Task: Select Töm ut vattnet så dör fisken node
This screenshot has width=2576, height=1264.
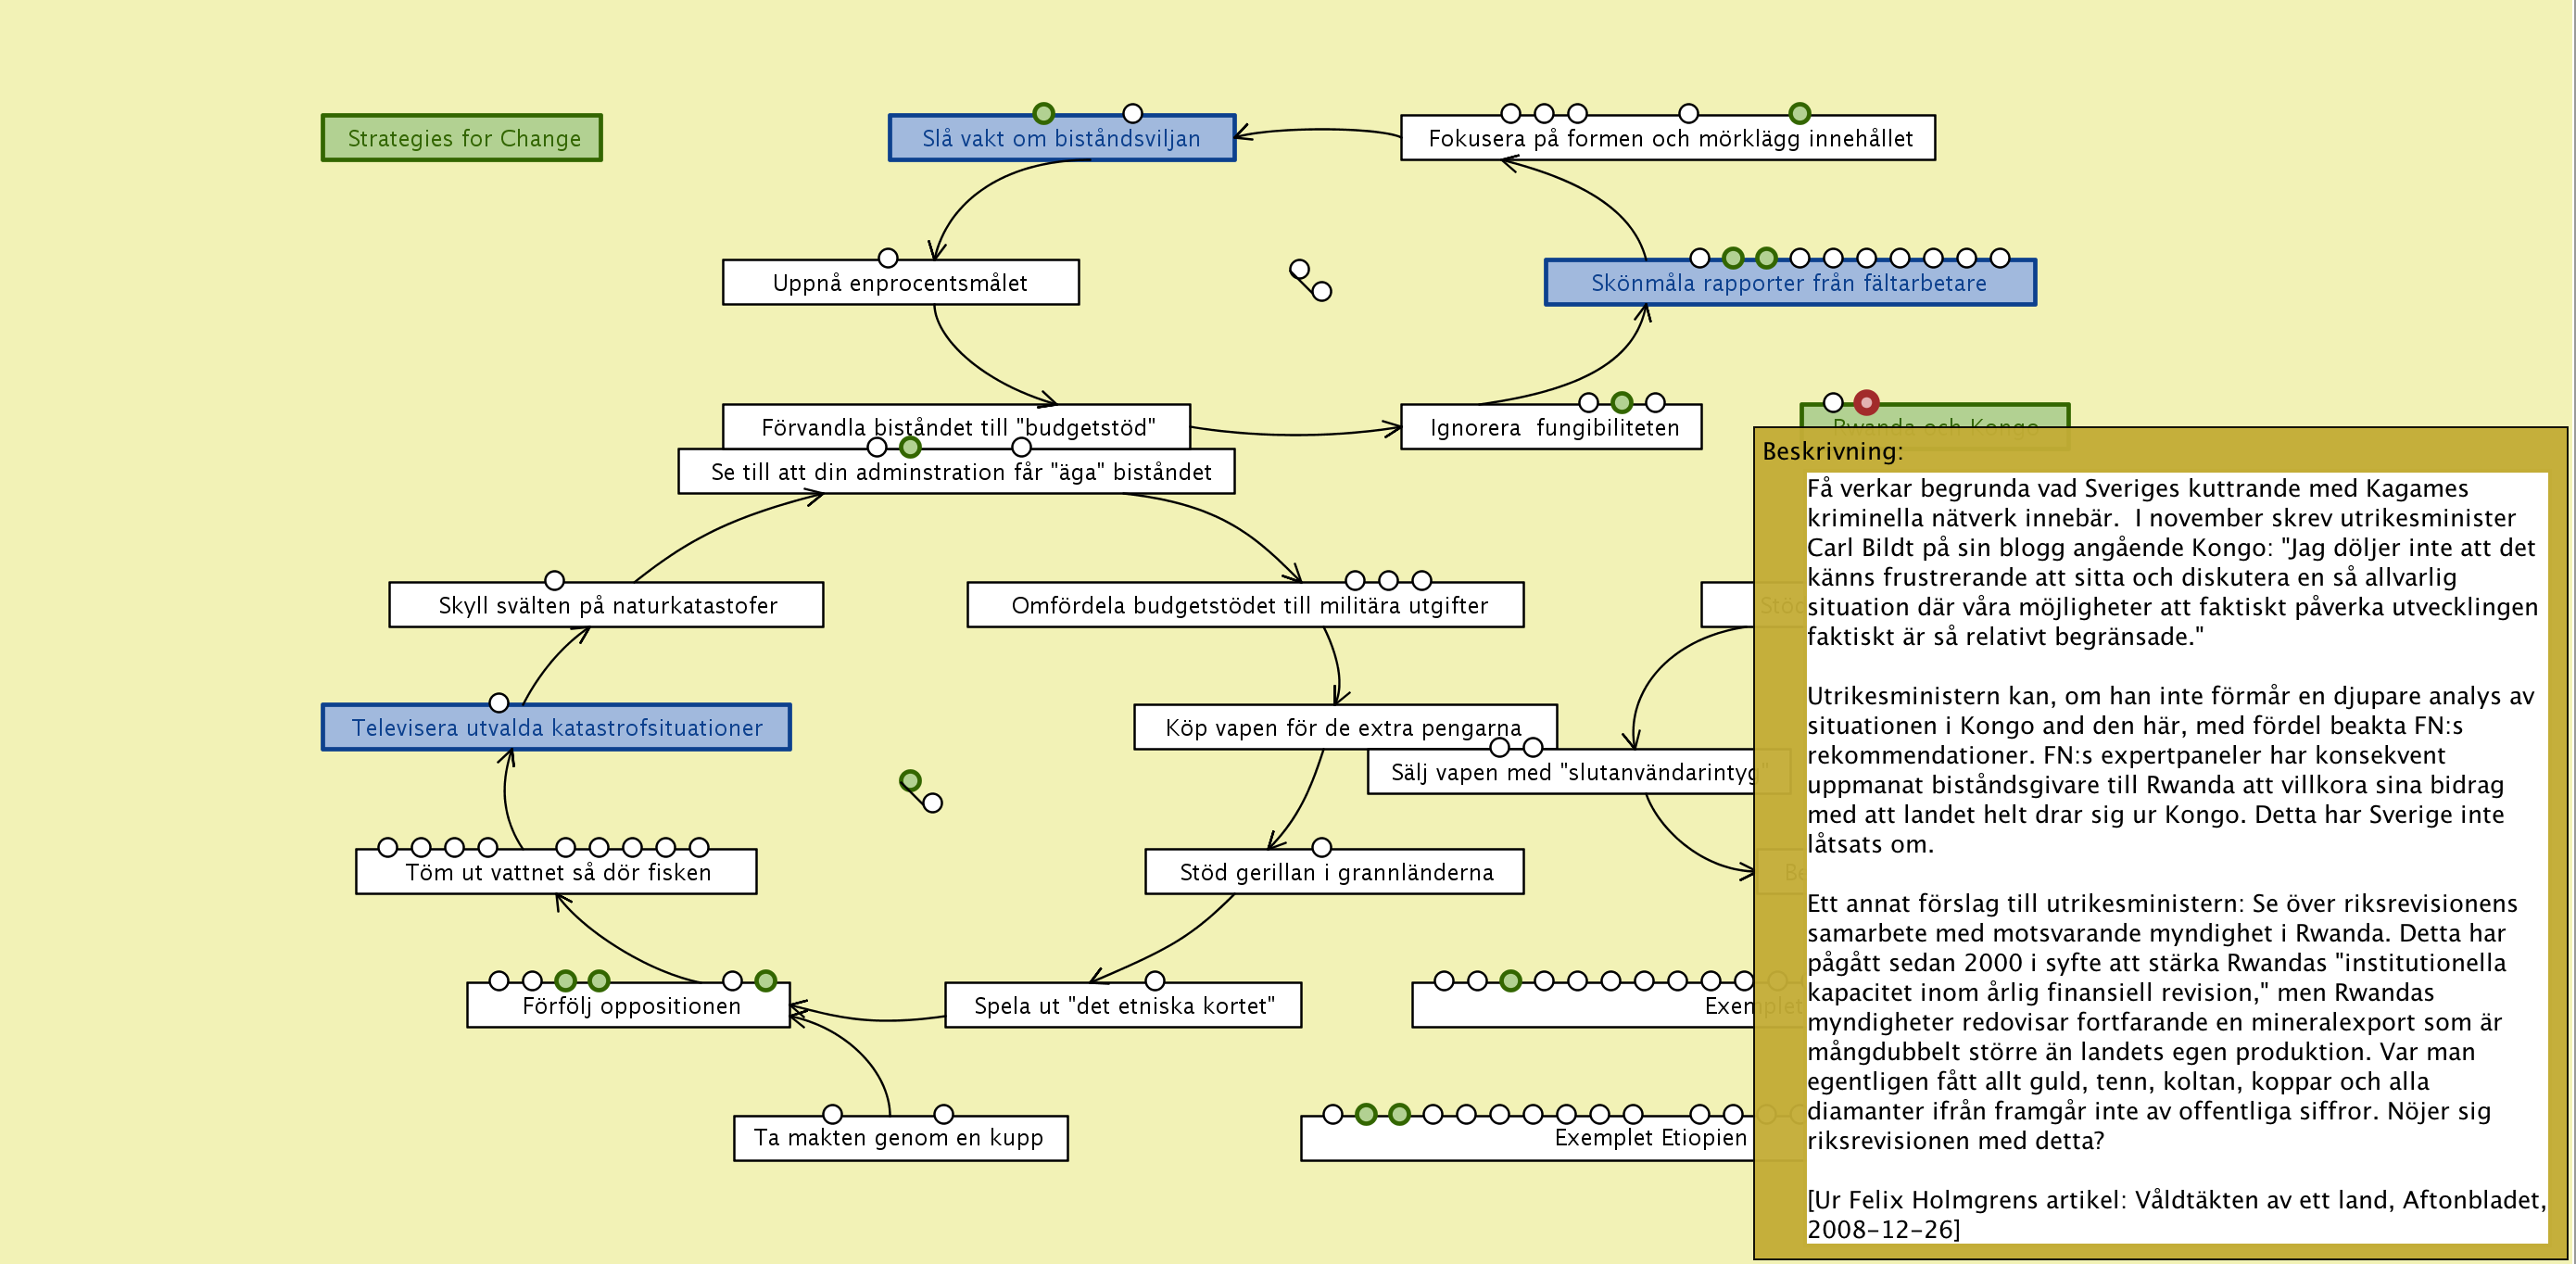Action: [x=556, y=872]
